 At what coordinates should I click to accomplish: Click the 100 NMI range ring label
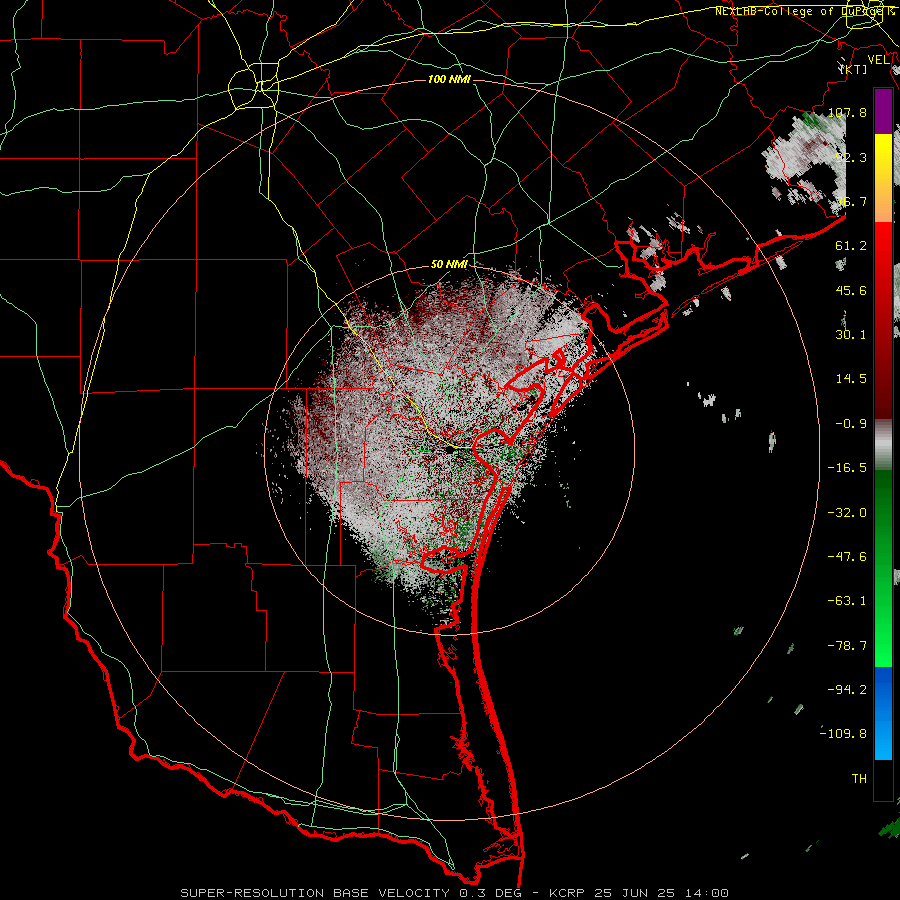point(449,79)
